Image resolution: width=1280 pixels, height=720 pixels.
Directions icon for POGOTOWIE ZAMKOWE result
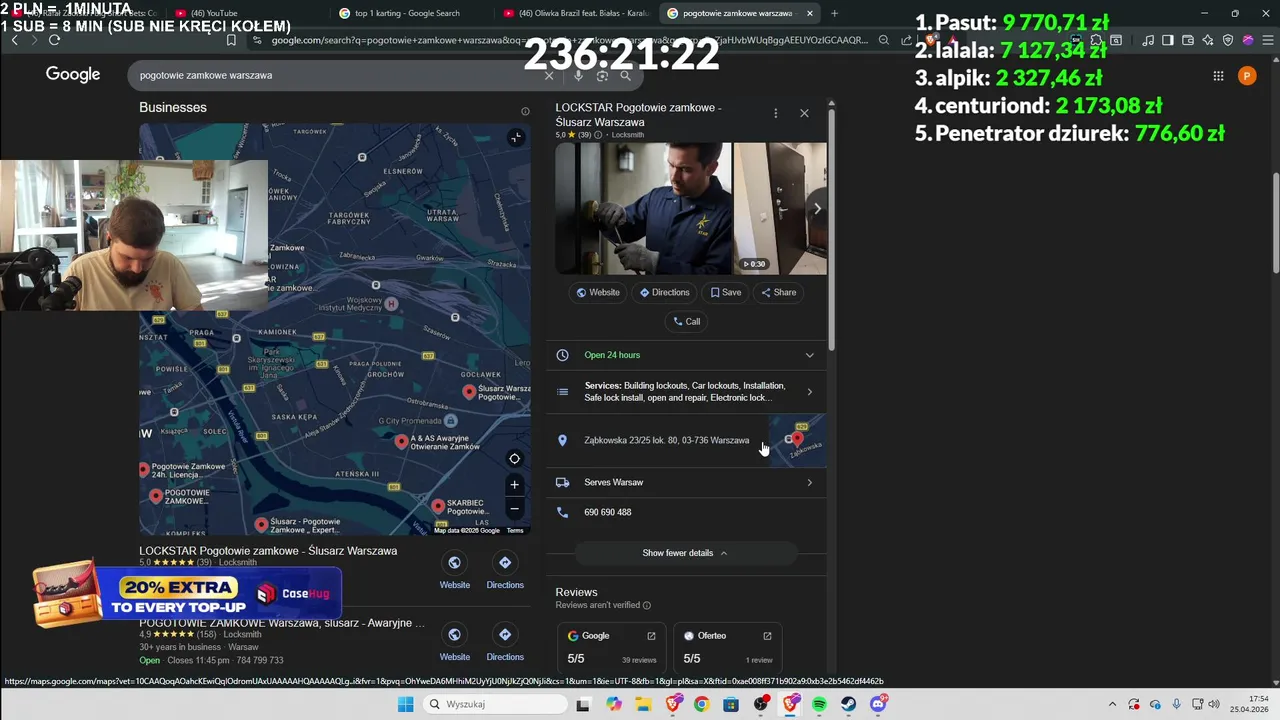[505, 635]
